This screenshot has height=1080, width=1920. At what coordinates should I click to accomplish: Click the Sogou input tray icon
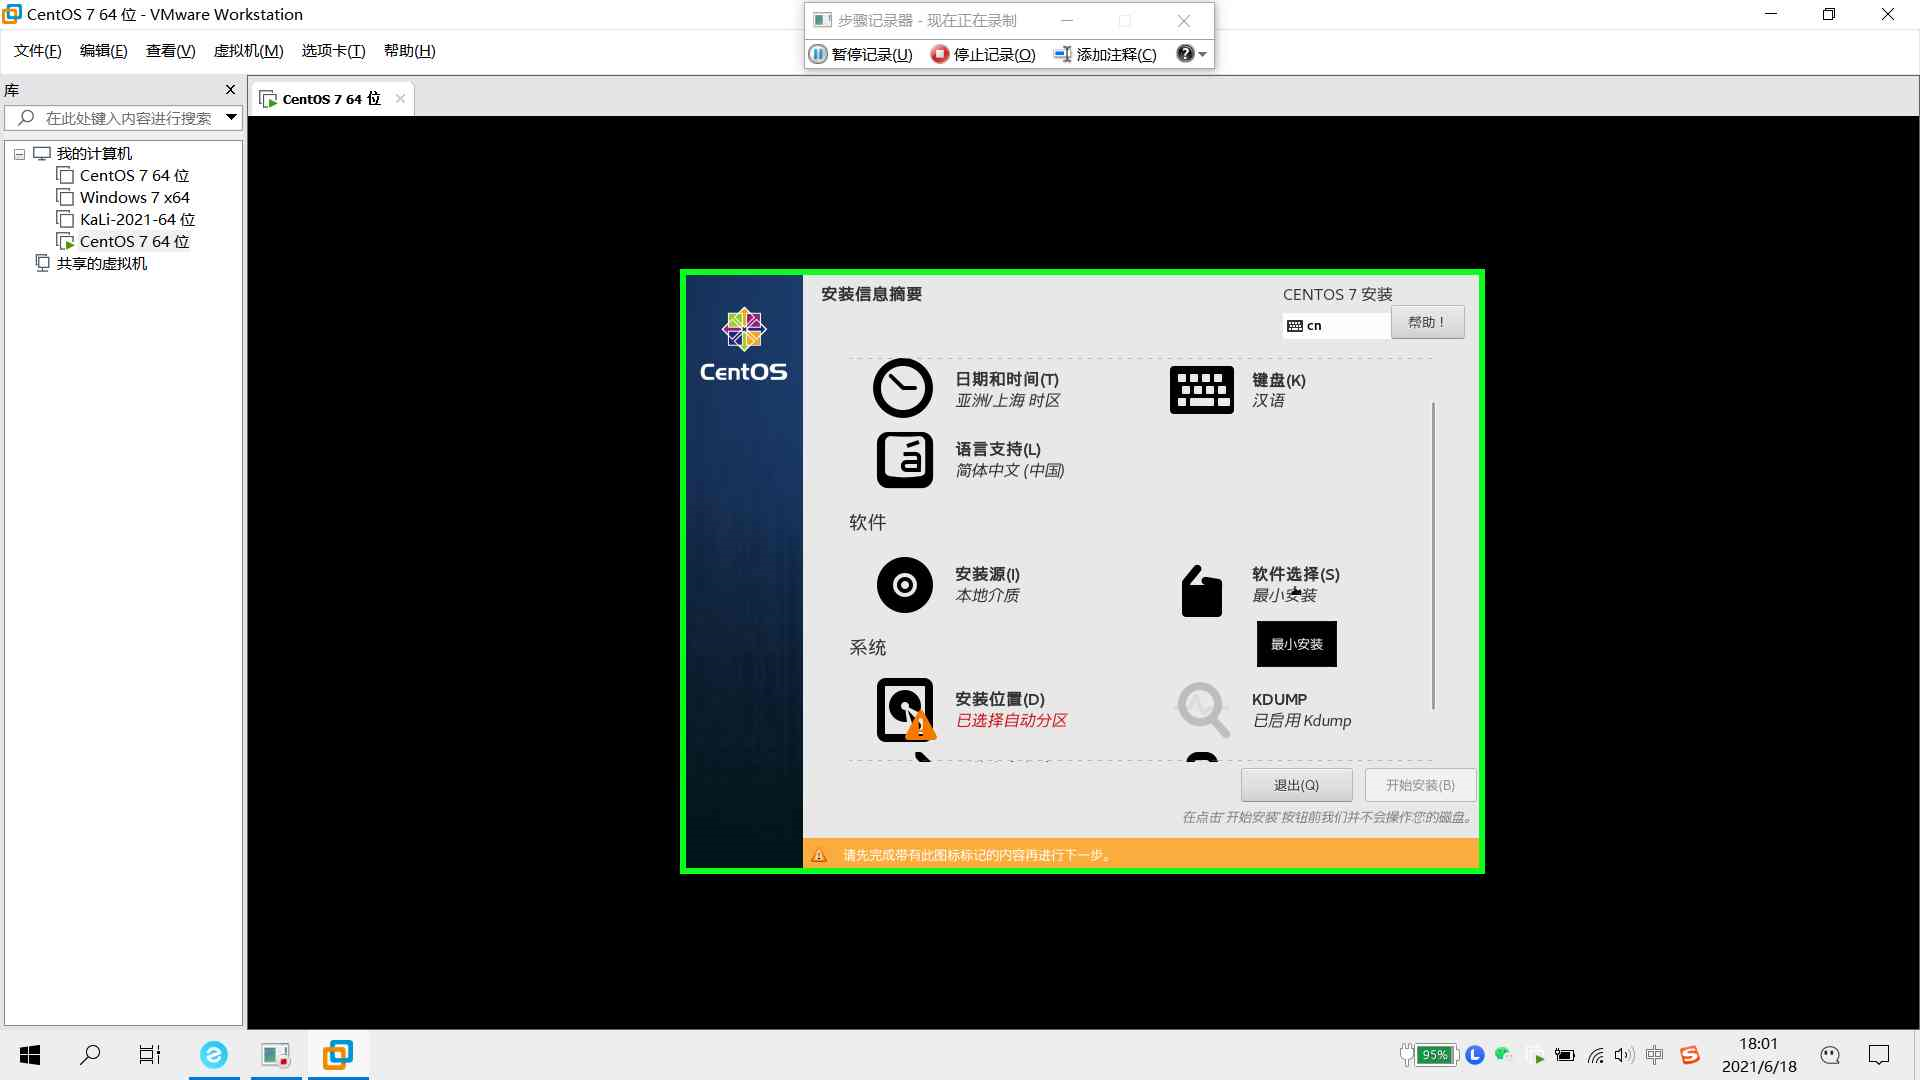click(1690, 1055)
